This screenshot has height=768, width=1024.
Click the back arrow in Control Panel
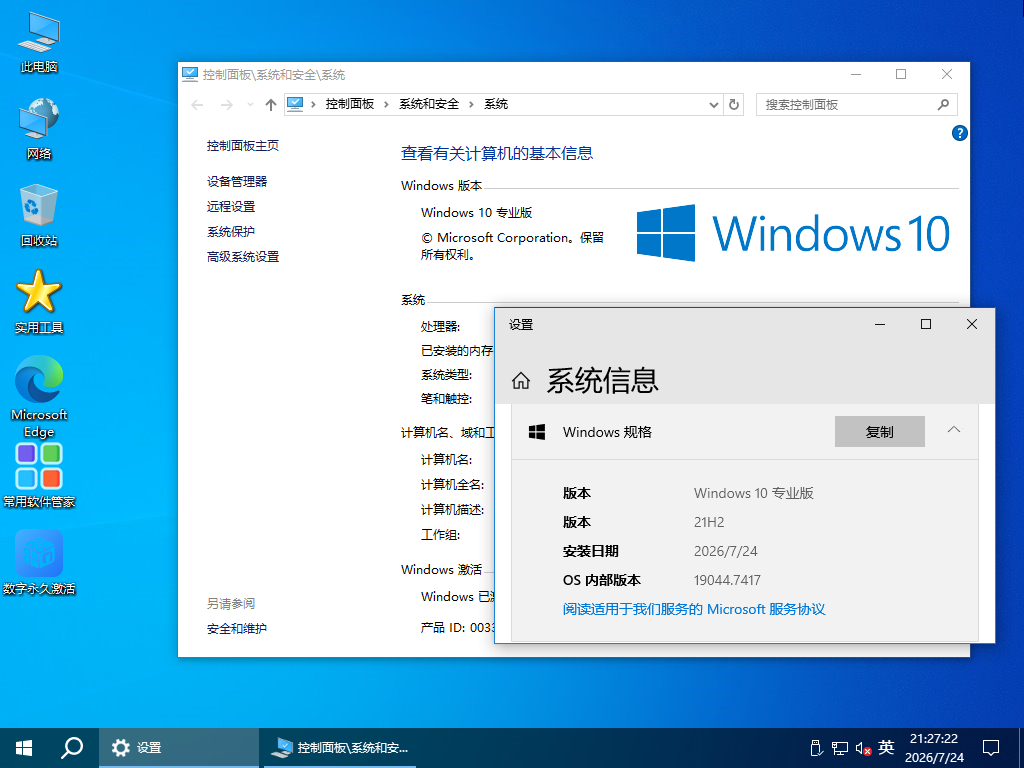(197, 104)
